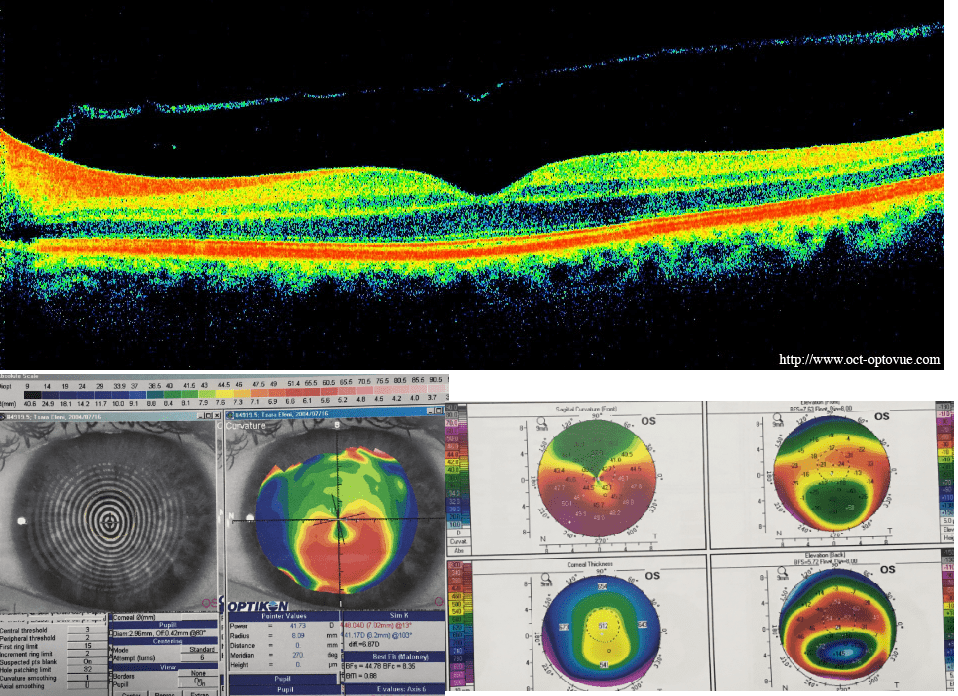Click the Pupil section header in settings
Screen dimensions: 958x696
[x=165, y=625]
